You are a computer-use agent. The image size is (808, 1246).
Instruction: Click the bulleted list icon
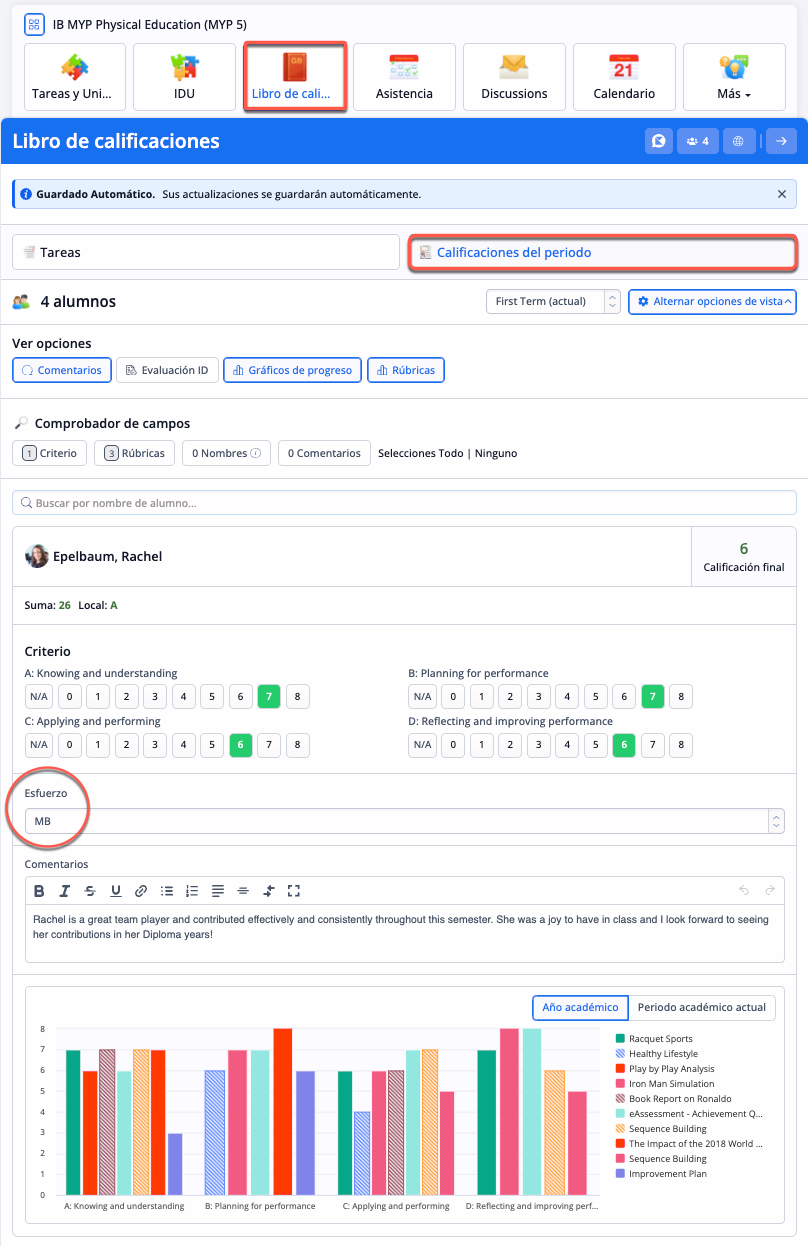point(167,890)
